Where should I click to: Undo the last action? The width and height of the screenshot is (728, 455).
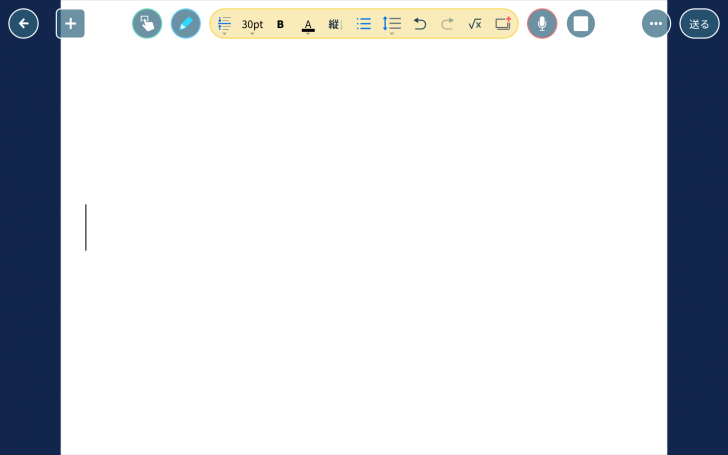(x=420, y=24)
